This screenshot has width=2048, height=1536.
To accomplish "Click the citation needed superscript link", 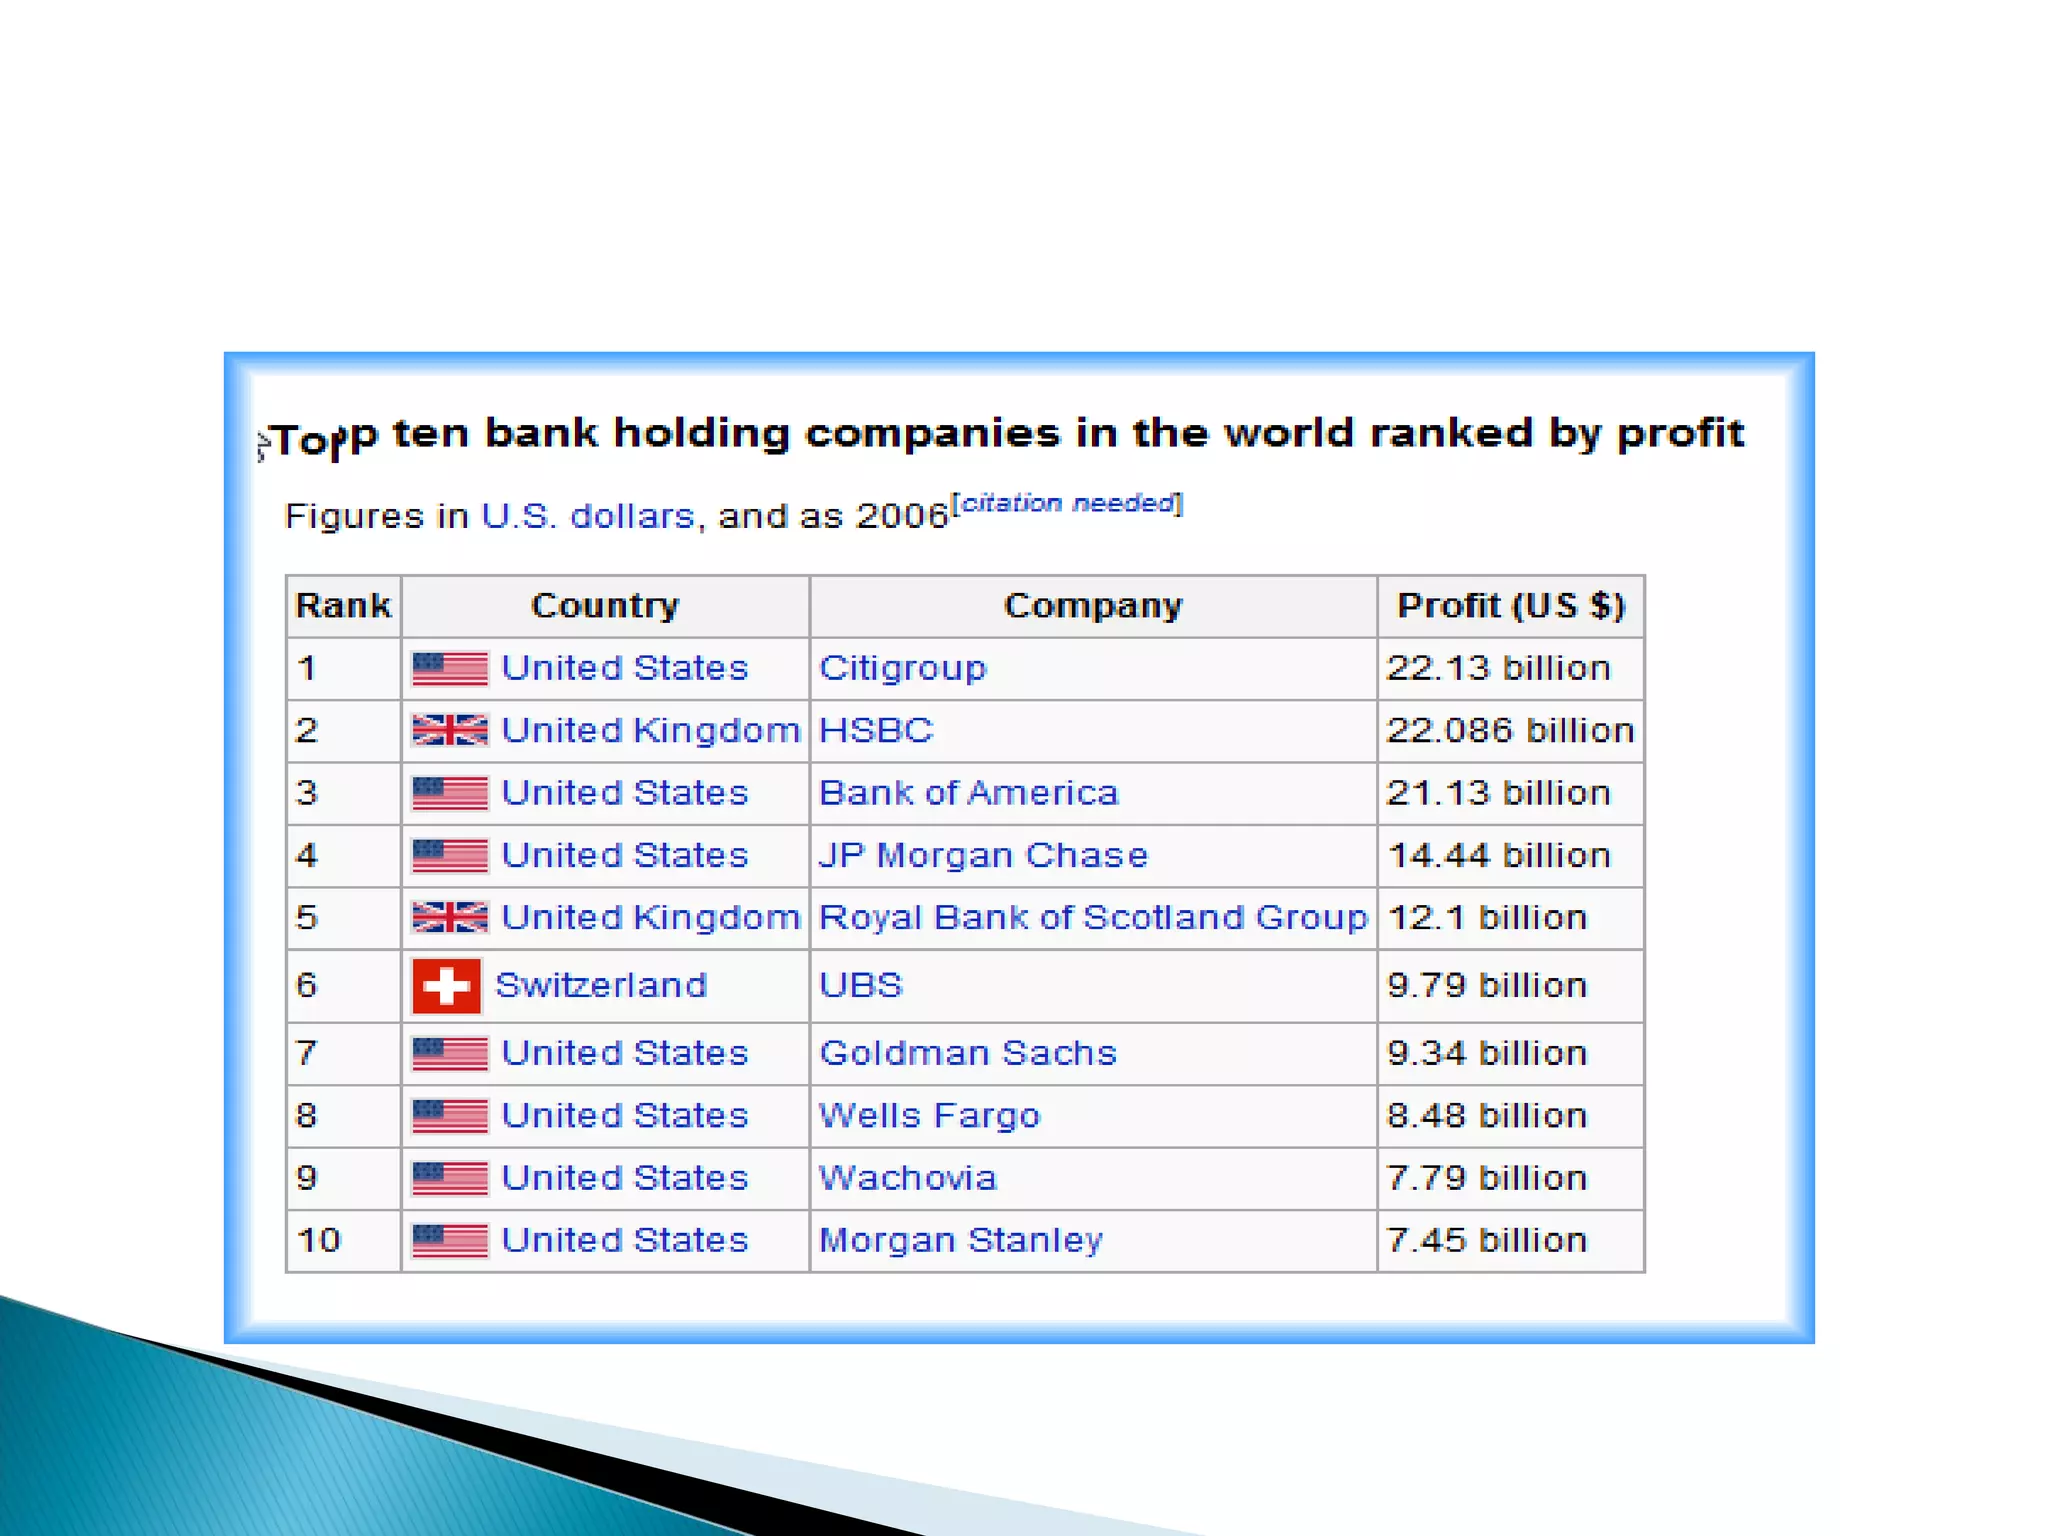I will tap(1066, 502).
